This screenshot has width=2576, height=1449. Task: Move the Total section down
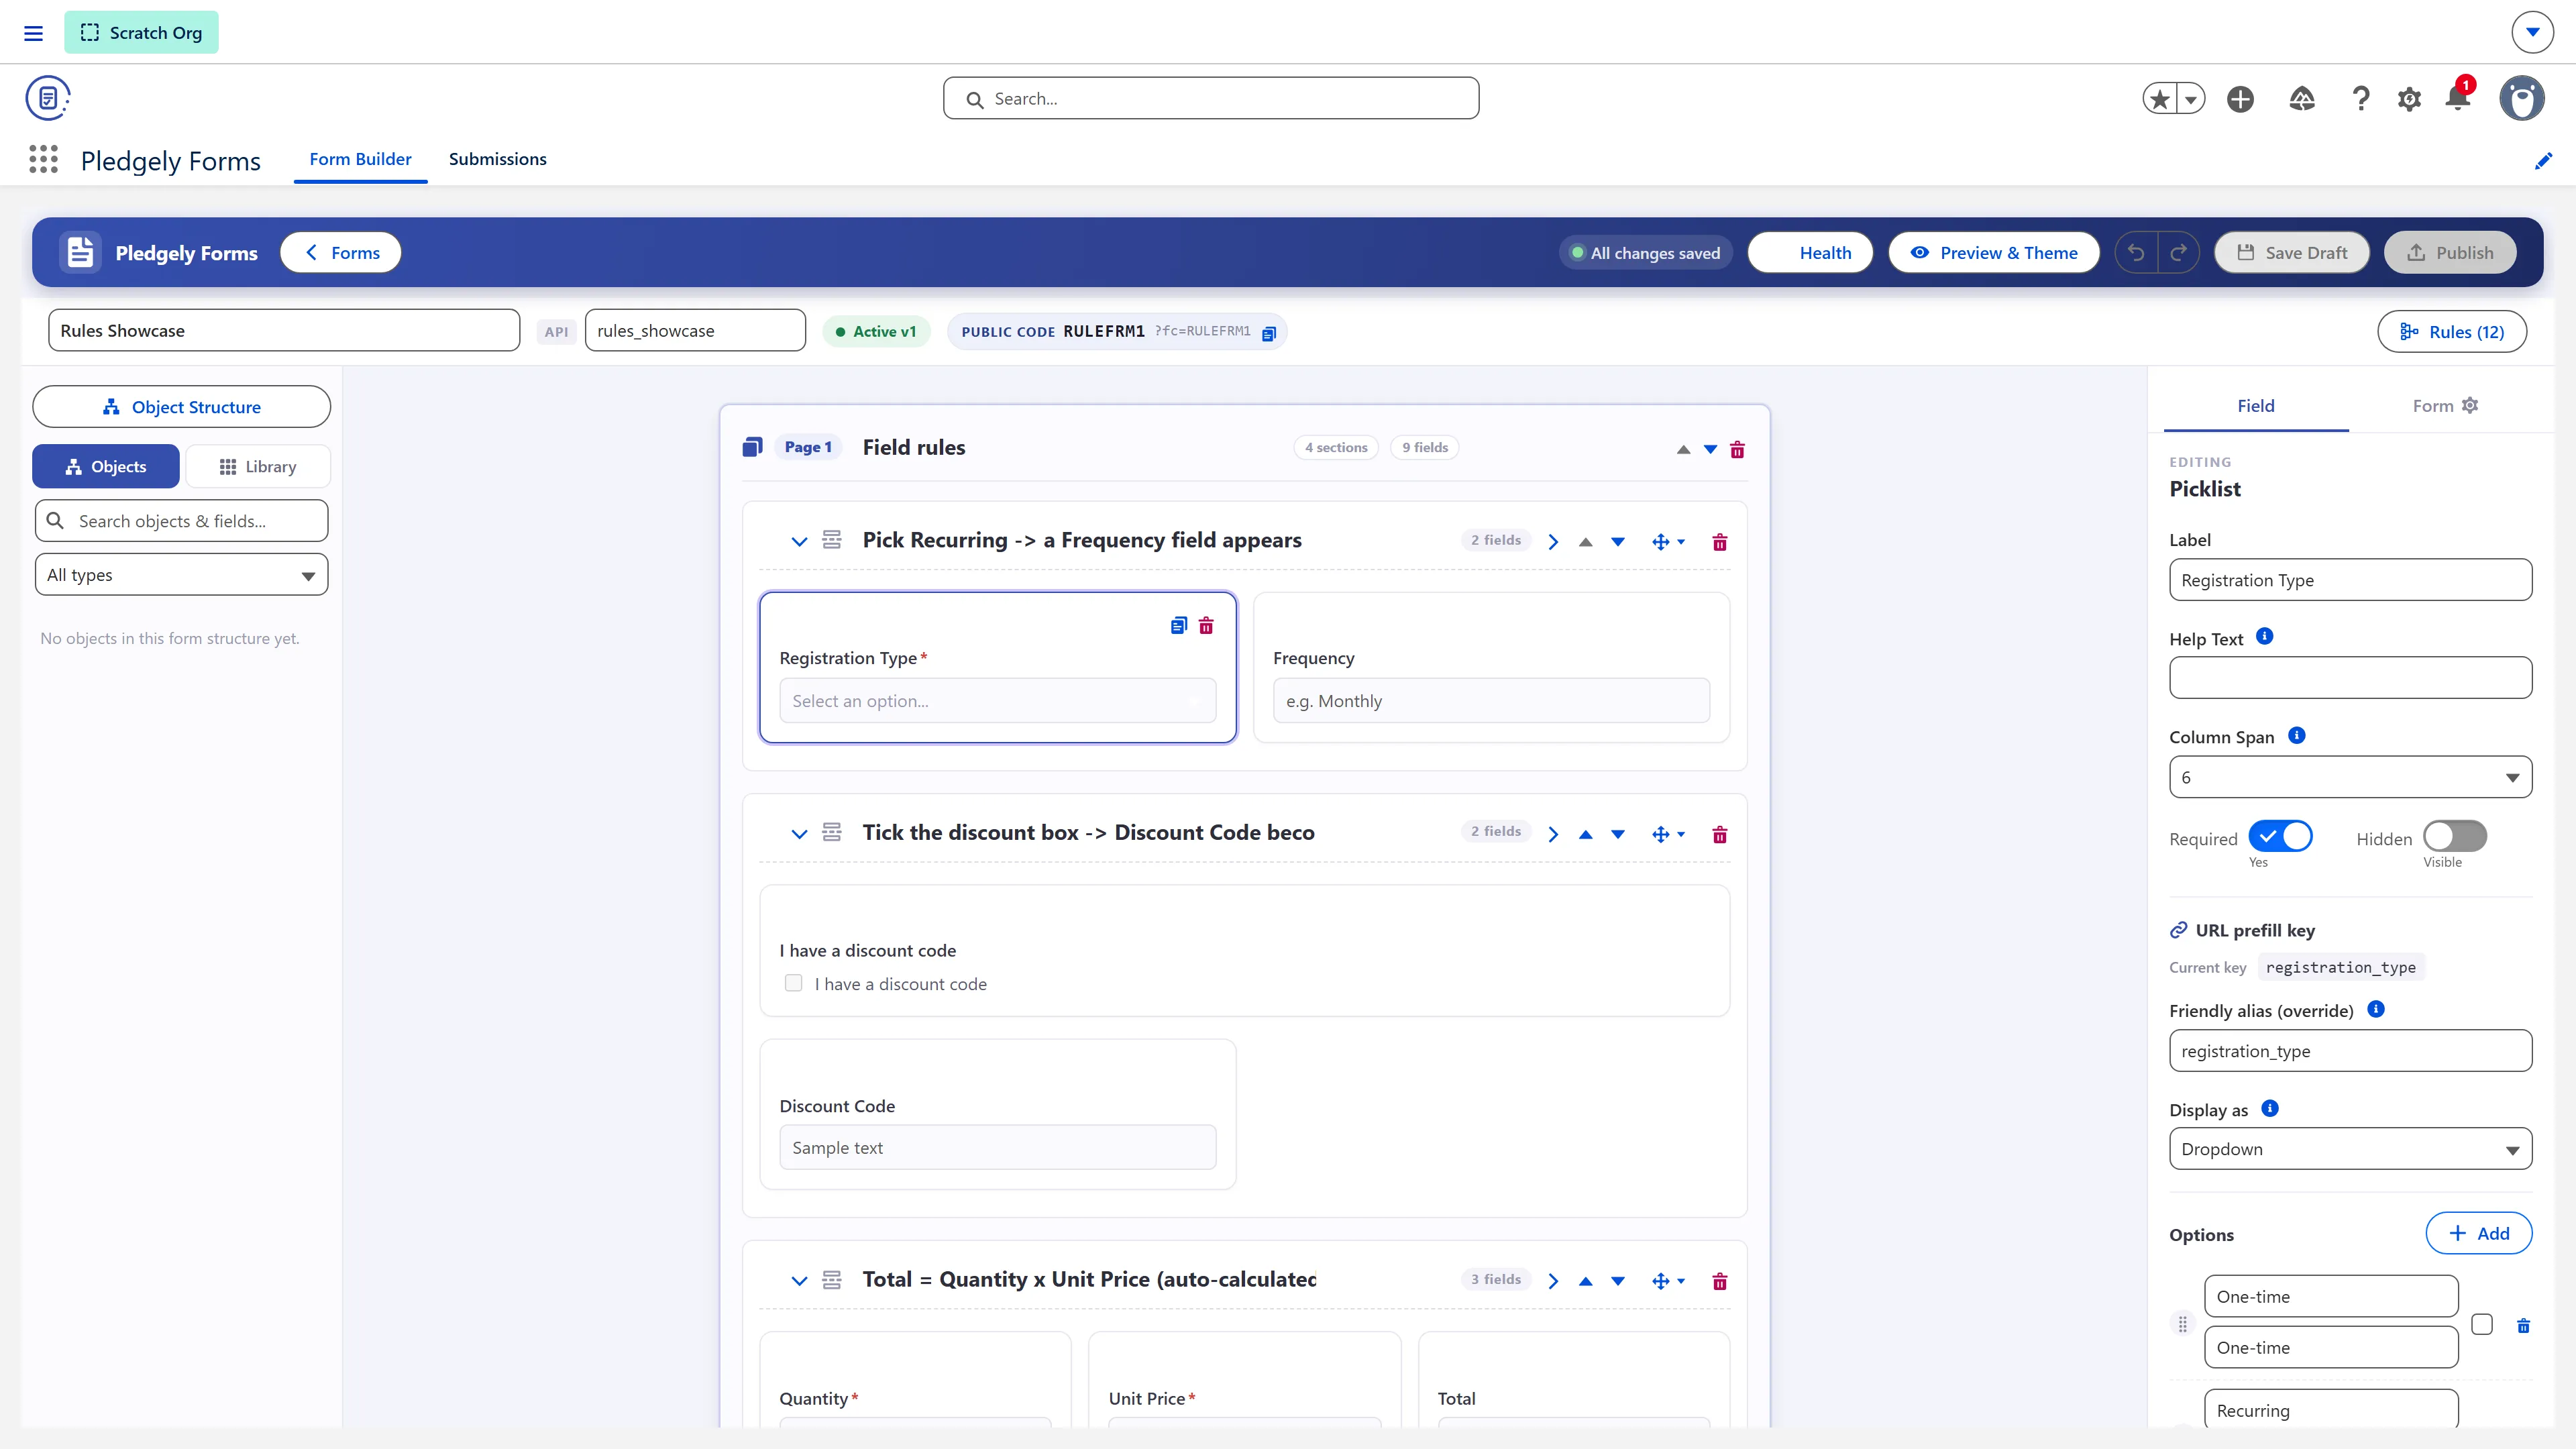[x=1617, y=1282]
